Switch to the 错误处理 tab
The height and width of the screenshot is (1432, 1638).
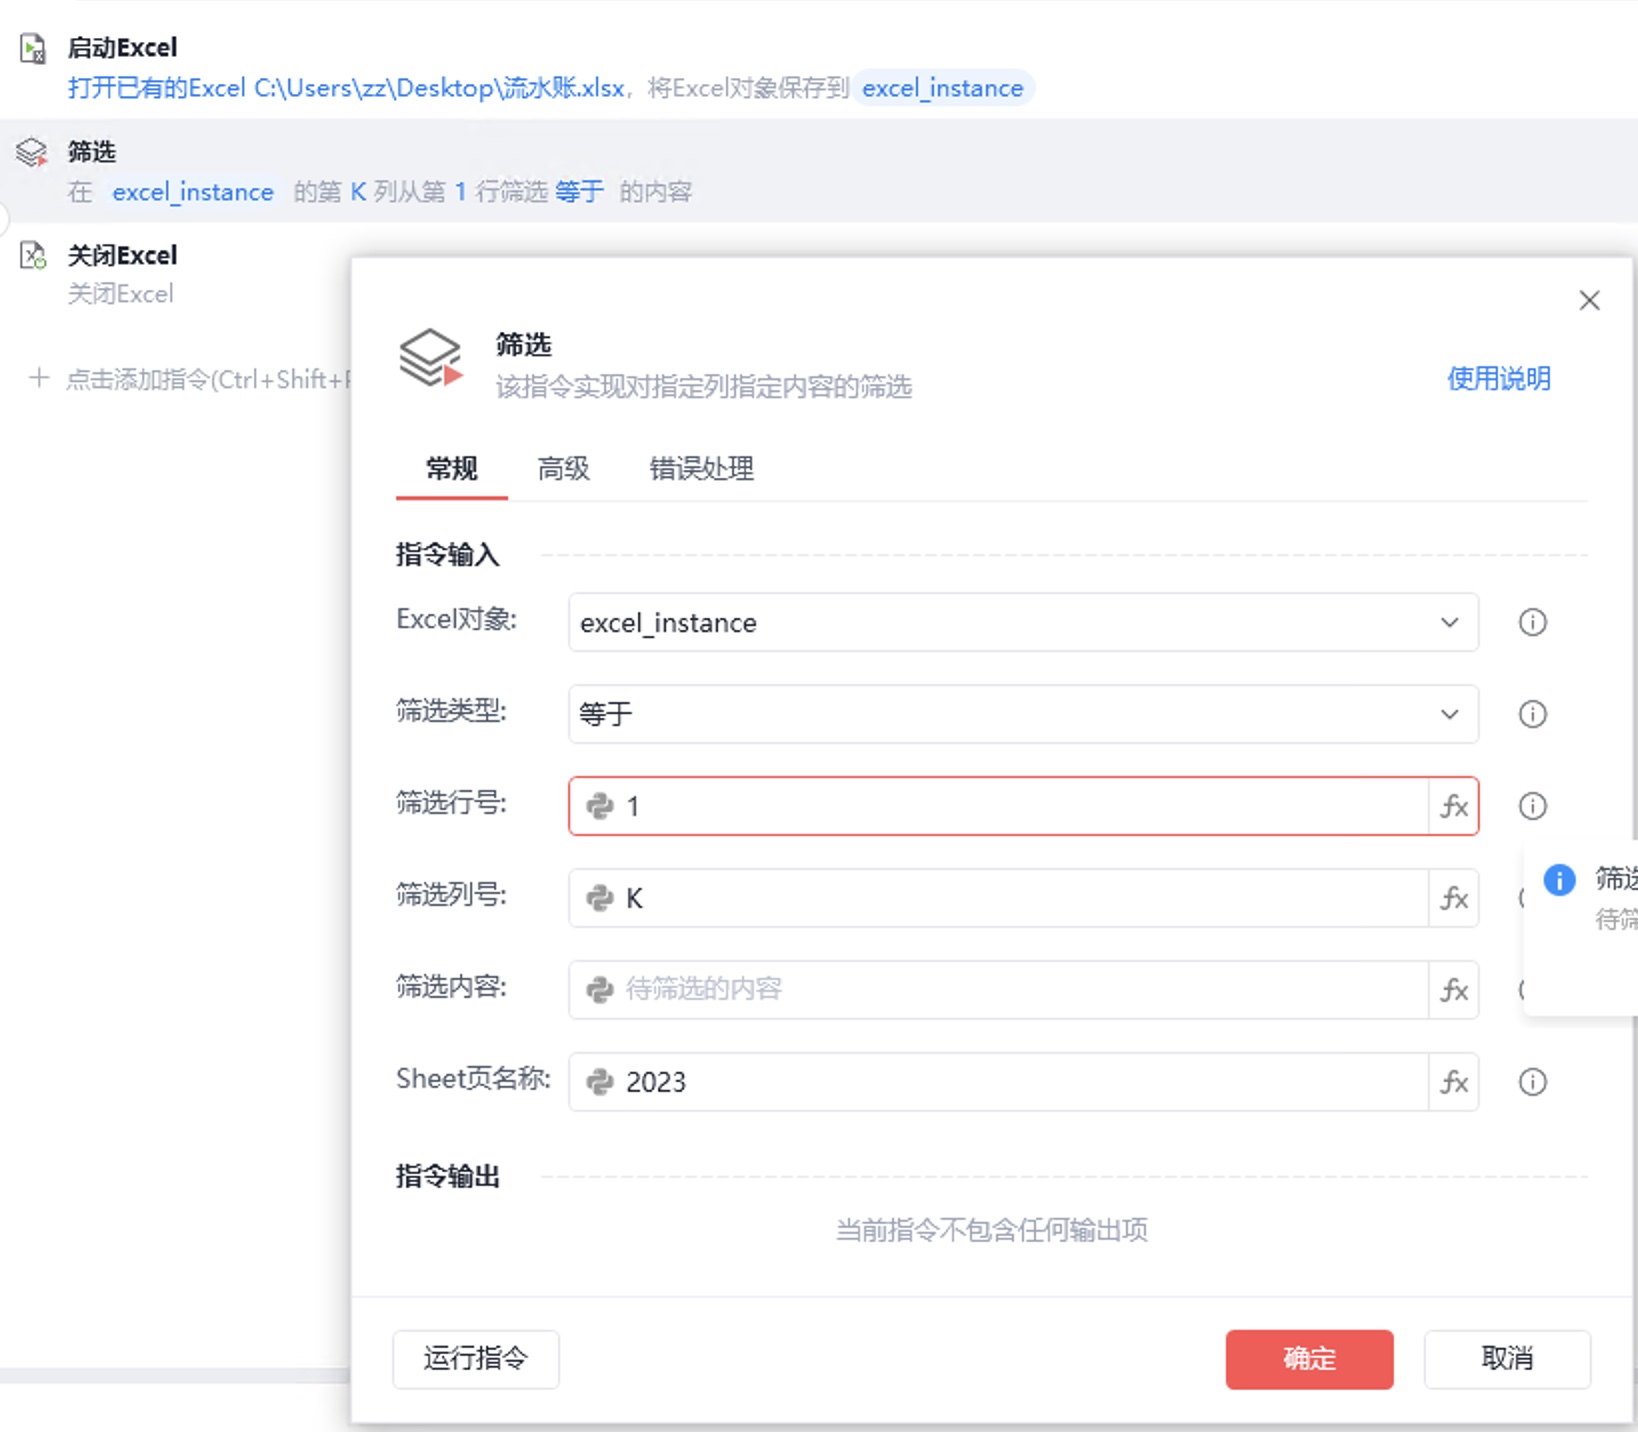(x=702, y=468)
